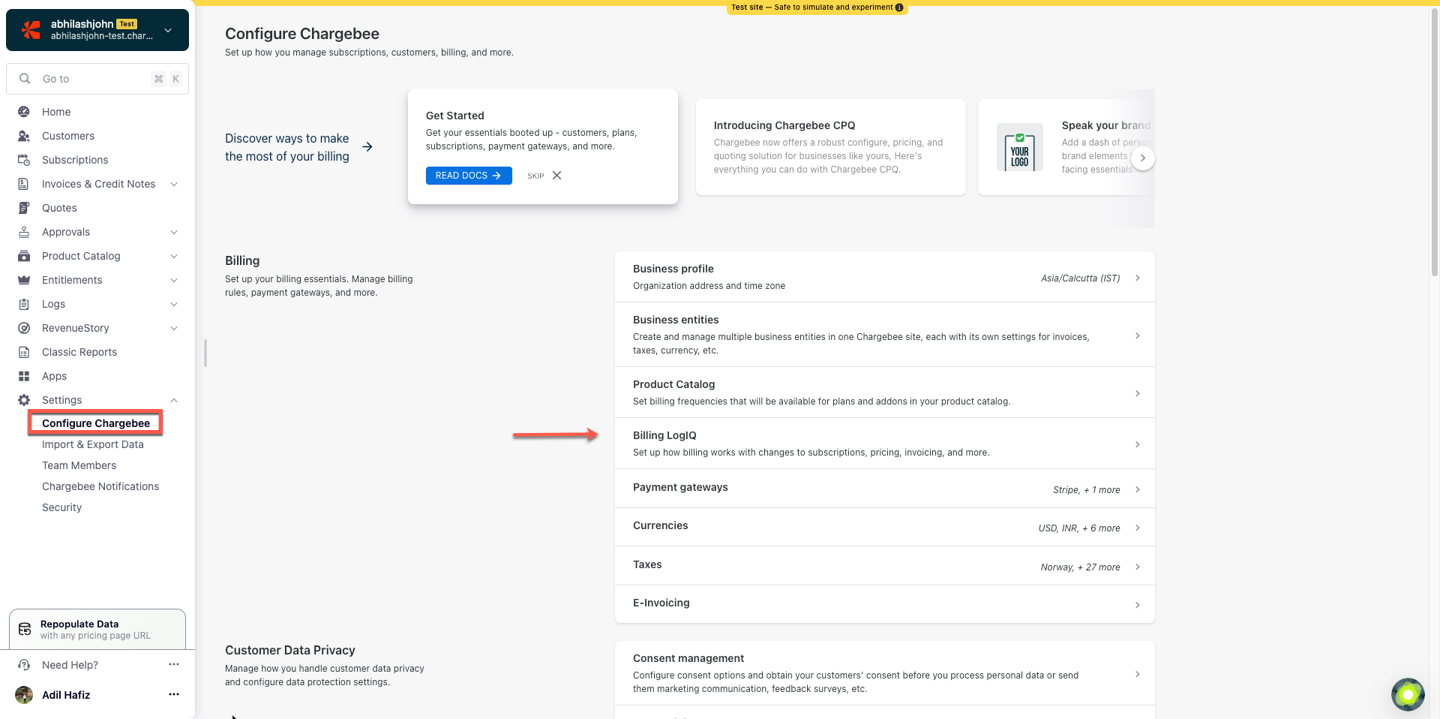This screenshot has width=1440, height=719.
Task: Expand the Product Catalog submenu chevron
Action: pos(174,256)
